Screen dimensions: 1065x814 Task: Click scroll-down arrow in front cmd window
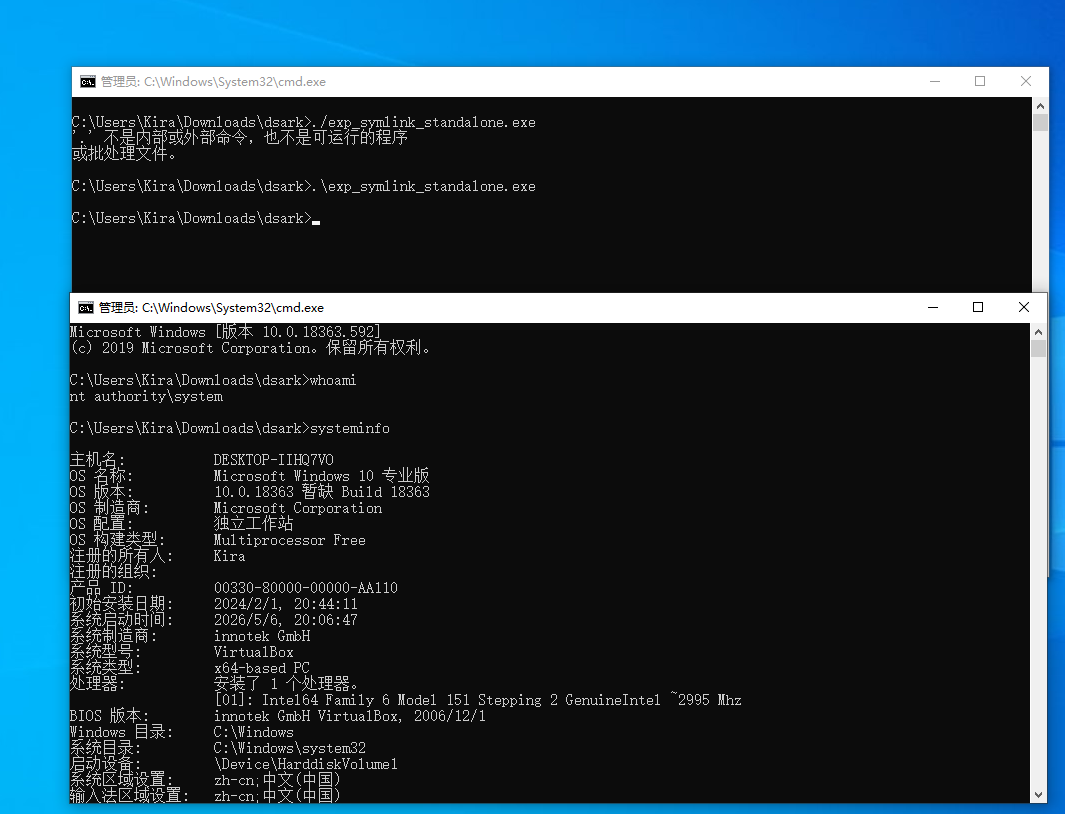(x=1038, y=794)
